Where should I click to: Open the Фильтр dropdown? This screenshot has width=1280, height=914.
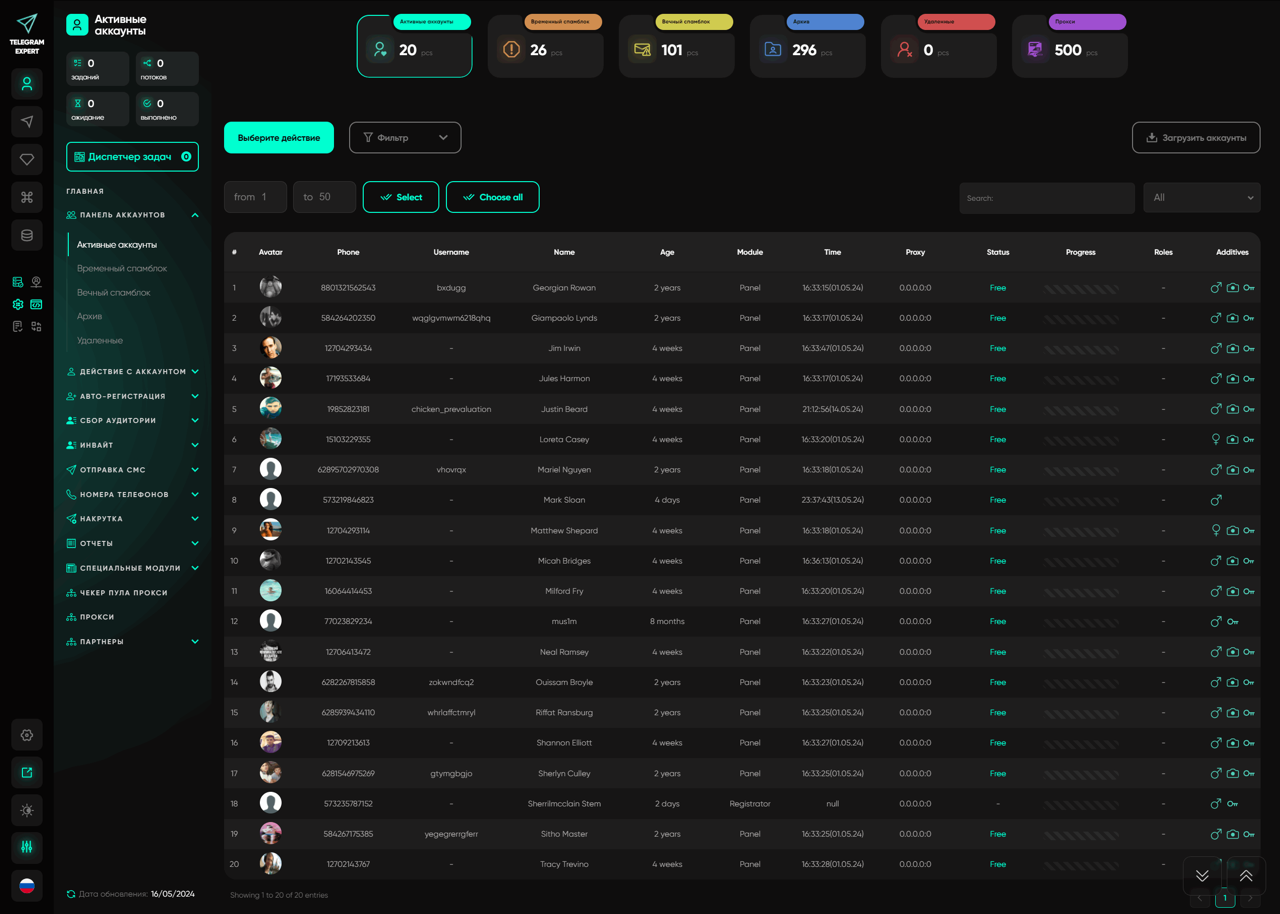point(405,138)
